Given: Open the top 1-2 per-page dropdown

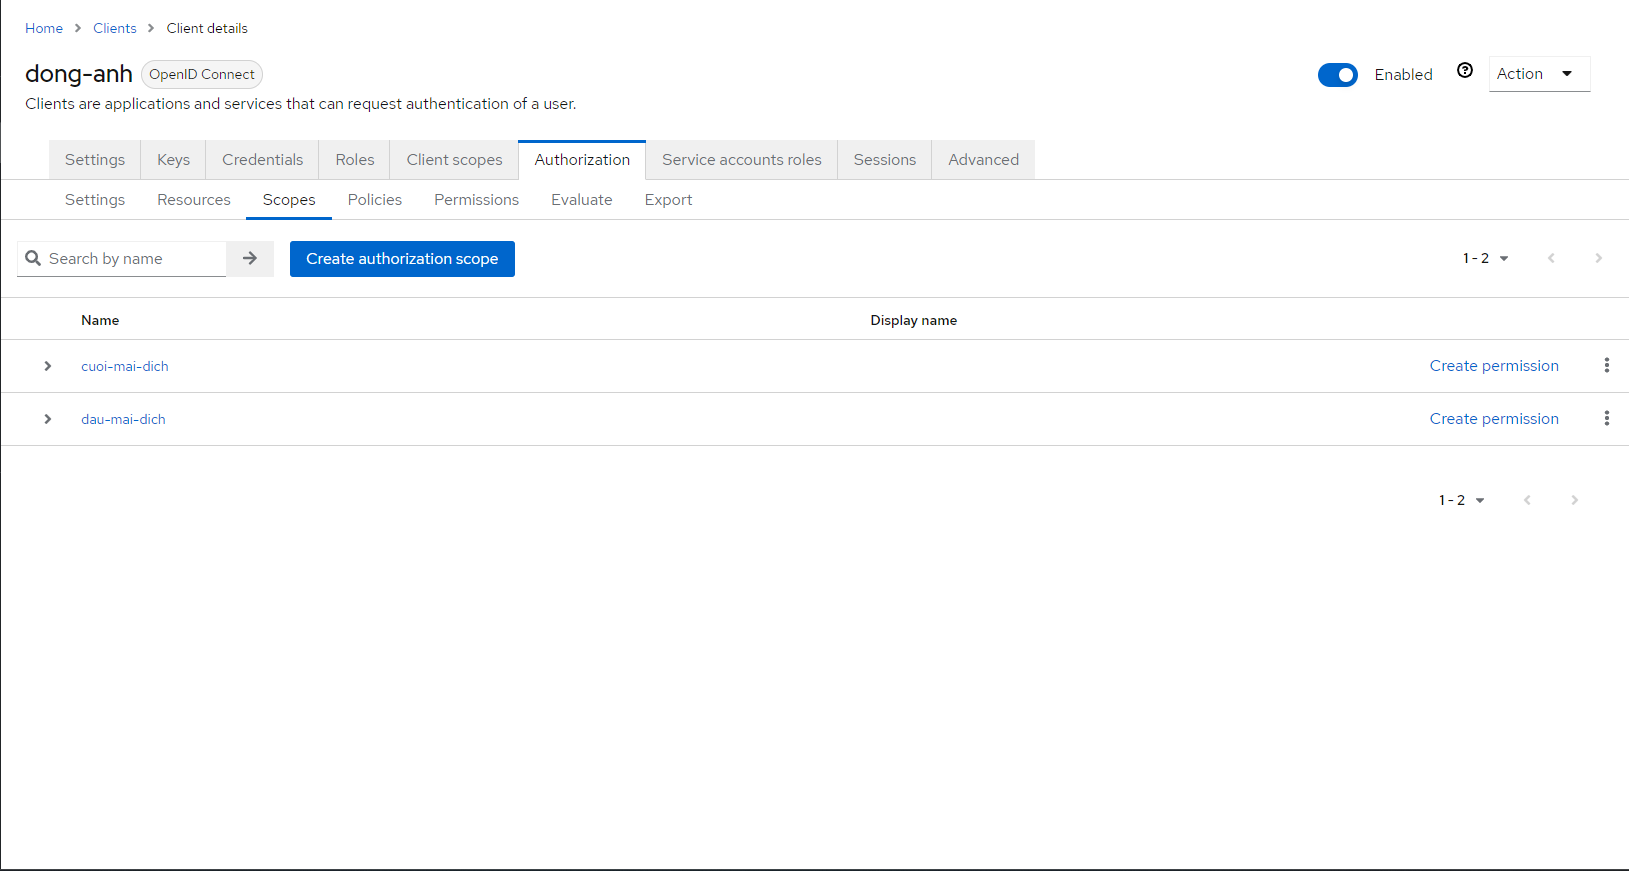Looking at the screenshot, I should 1485,259.
